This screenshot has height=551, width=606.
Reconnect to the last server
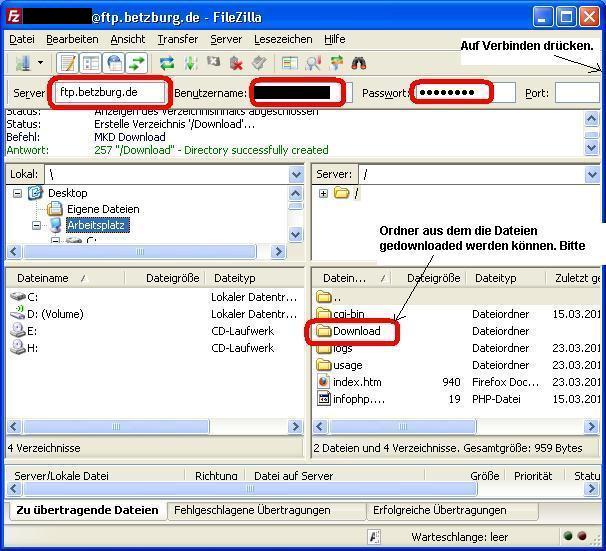(259, 63)
